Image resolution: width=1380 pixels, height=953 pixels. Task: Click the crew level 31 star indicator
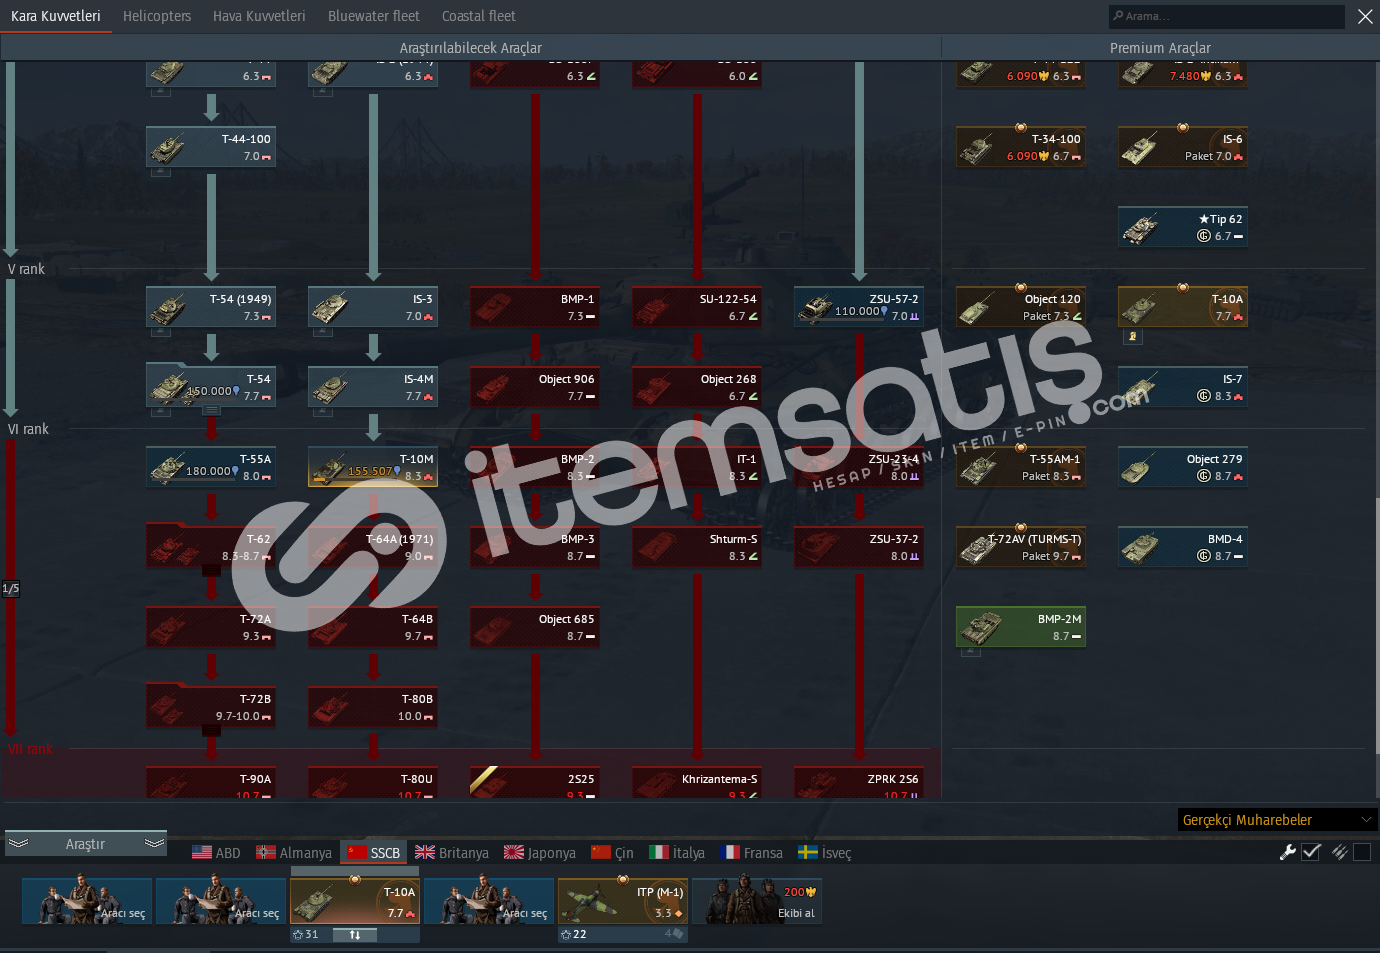pos(305,935)
